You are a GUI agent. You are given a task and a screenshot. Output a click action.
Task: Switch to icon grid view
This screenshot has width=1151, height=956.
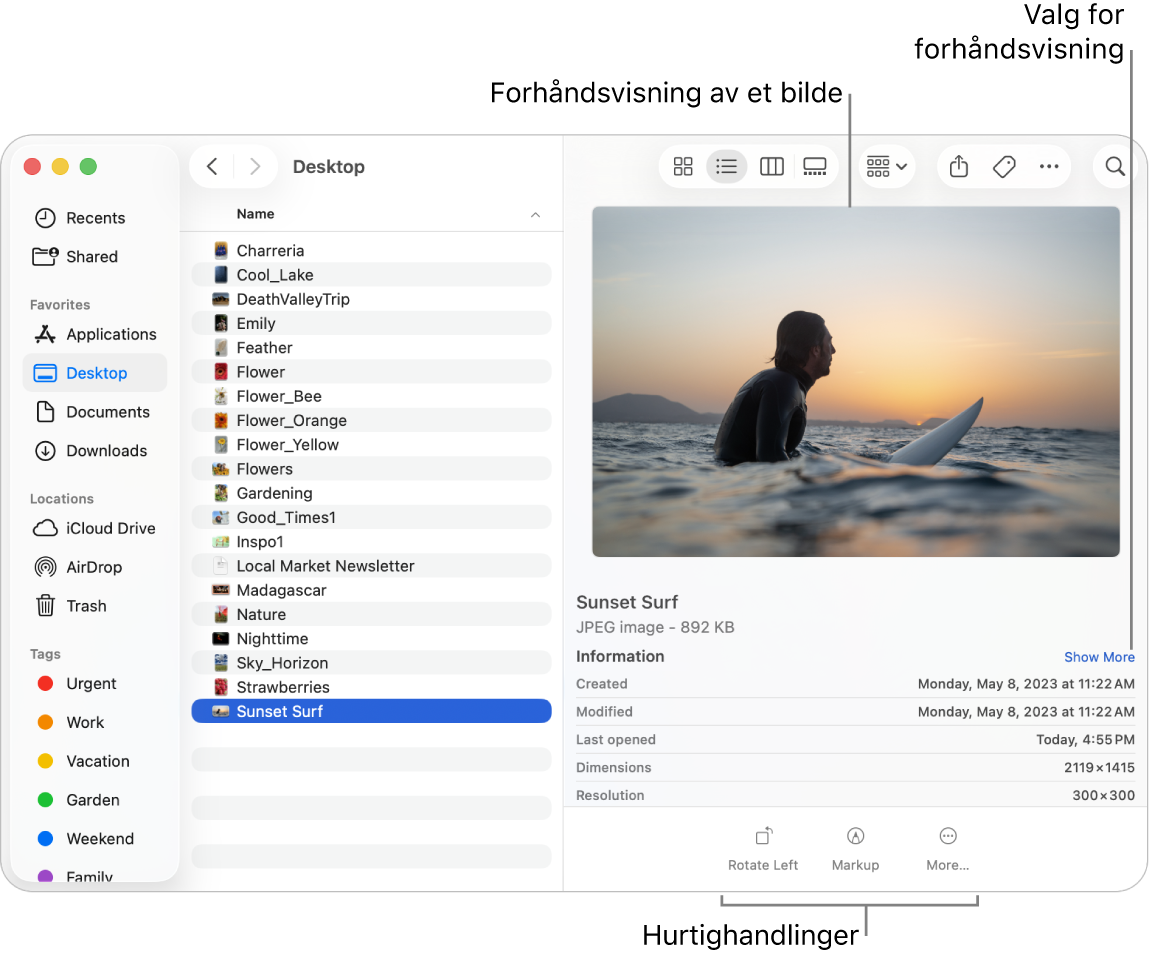click(x=683, y=167)
